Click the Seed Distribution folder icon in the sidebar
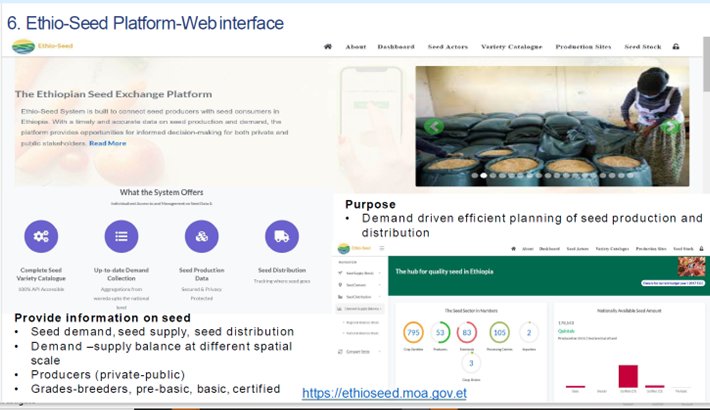The width and height of the screenshot is (710, 410). [x=340, y=297]
